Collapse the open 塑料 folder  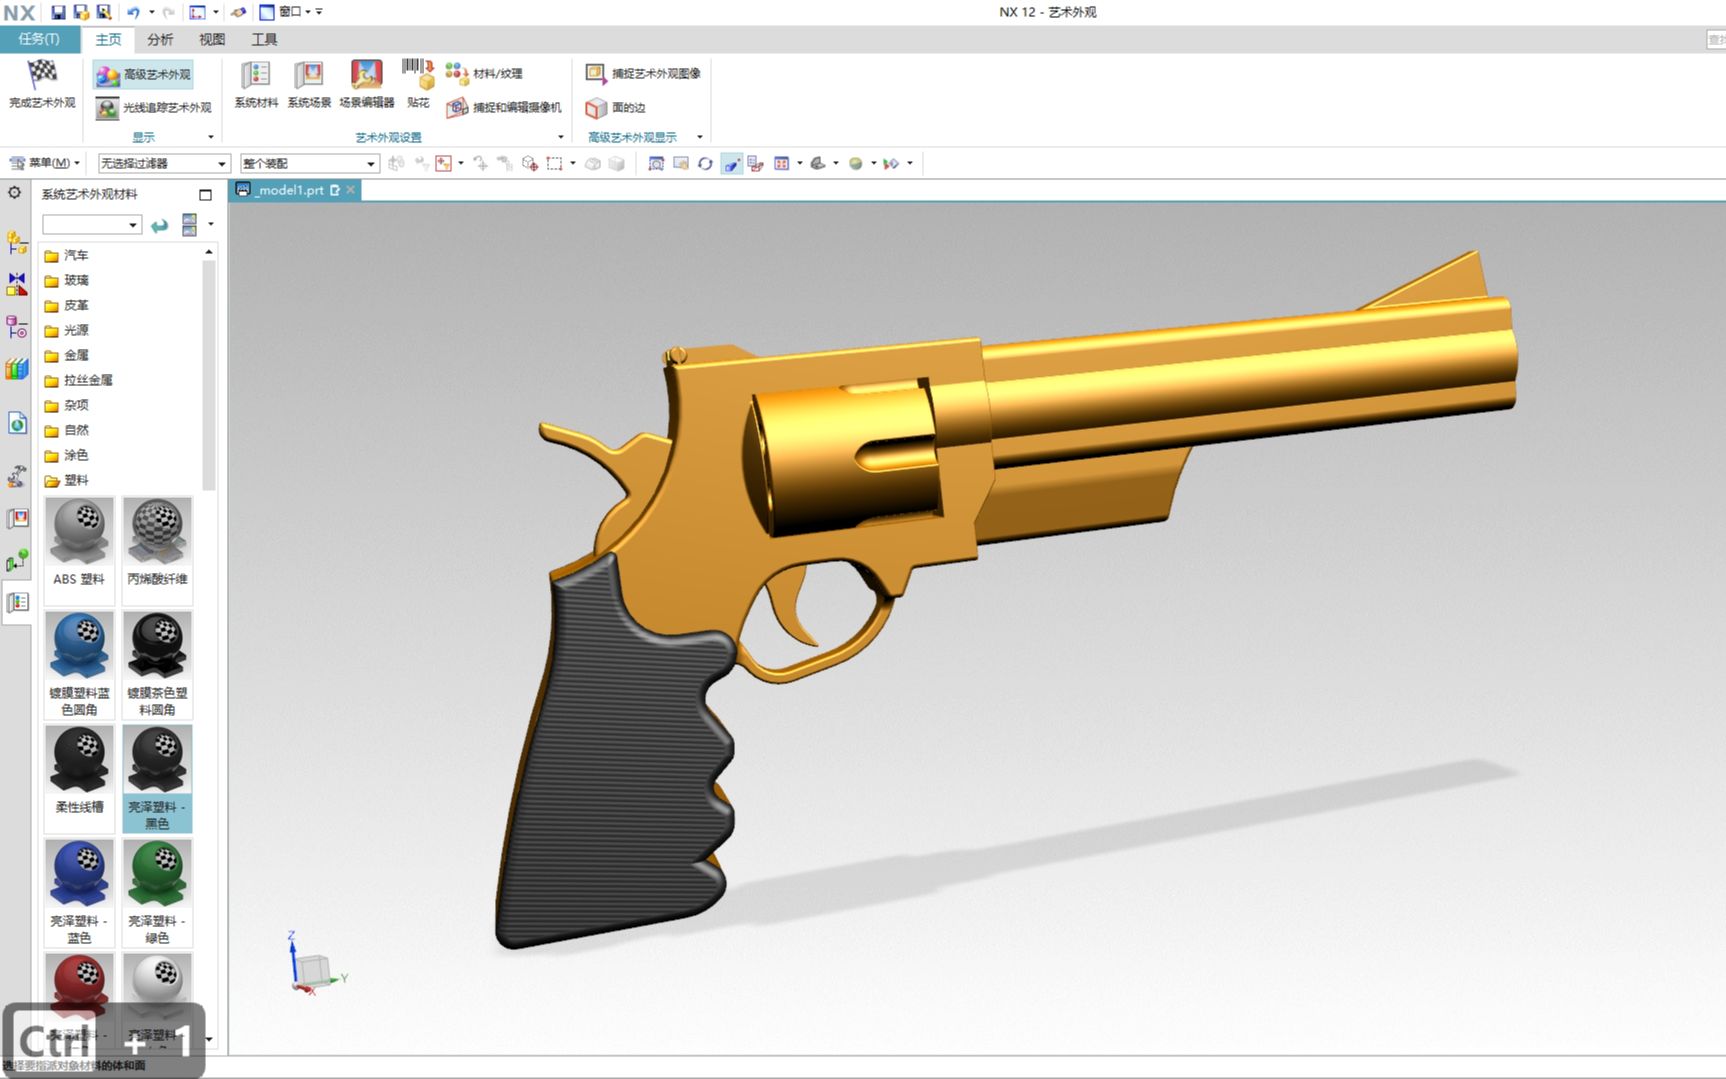click(x=66, y=480)
